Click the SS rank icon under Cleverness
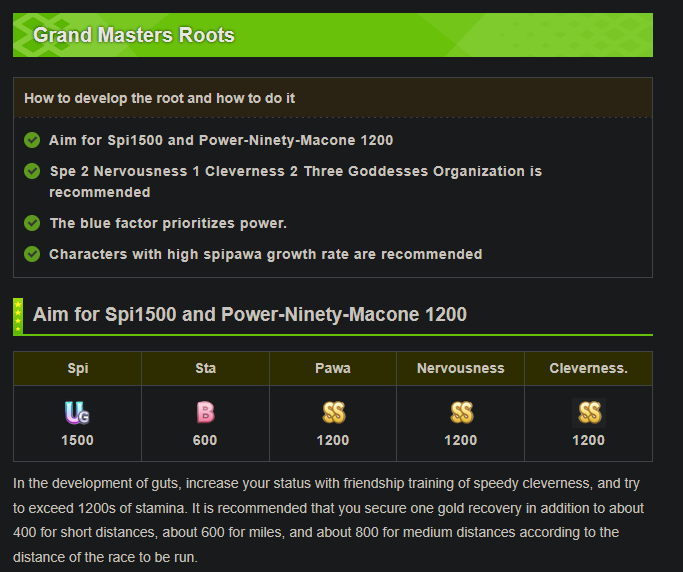The height and width of the screenshot is (572, 683). tap(589, 413)
